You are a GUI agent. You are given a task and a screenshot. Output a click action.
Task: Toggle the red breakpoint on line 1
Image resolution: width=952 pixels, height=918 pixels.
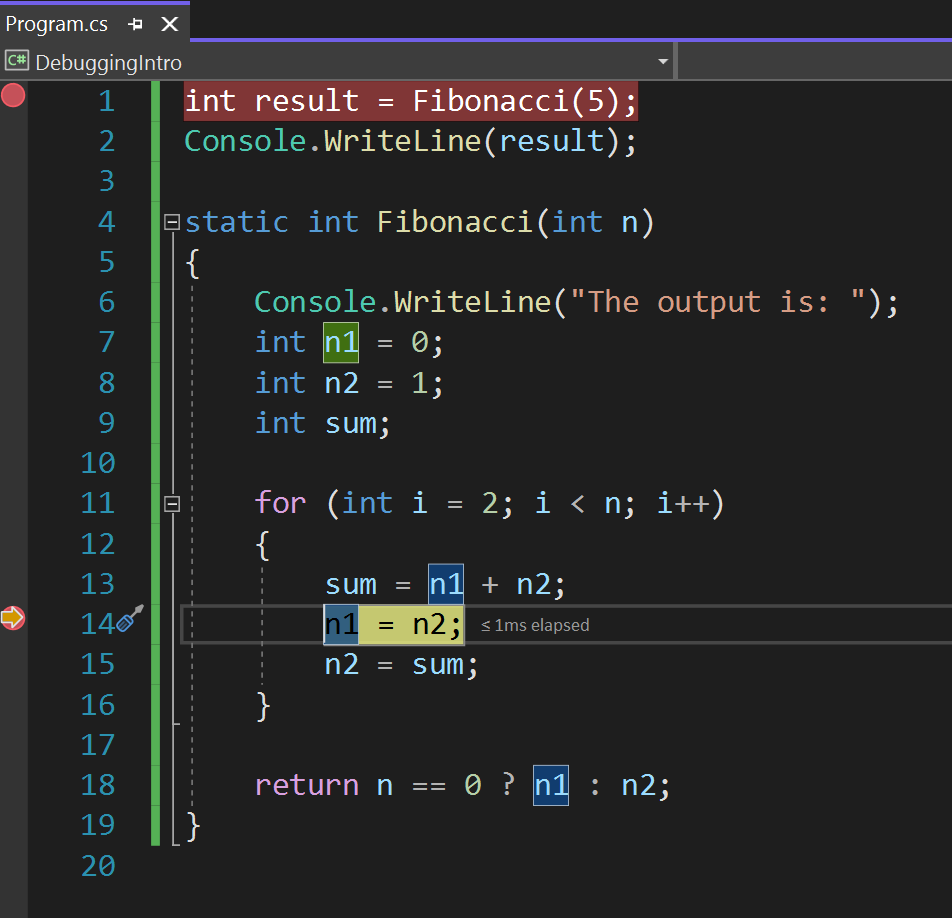click(13, 95)
